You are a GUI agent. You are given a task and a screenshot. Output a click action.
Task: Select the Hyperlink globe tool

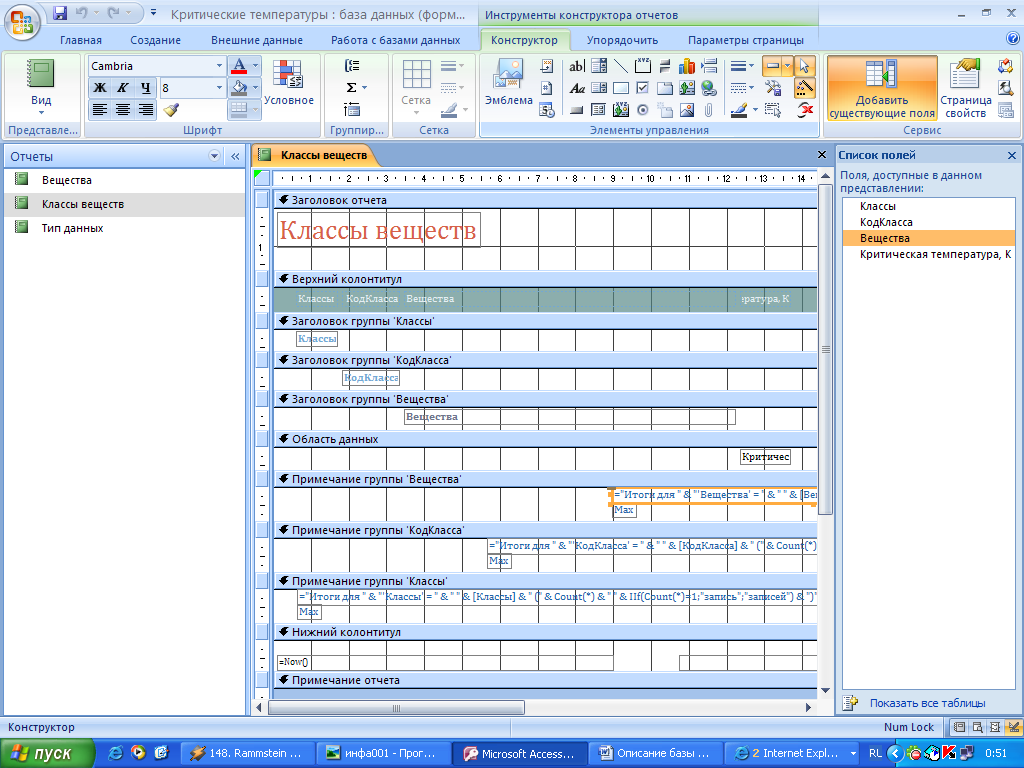click(709, 88)
